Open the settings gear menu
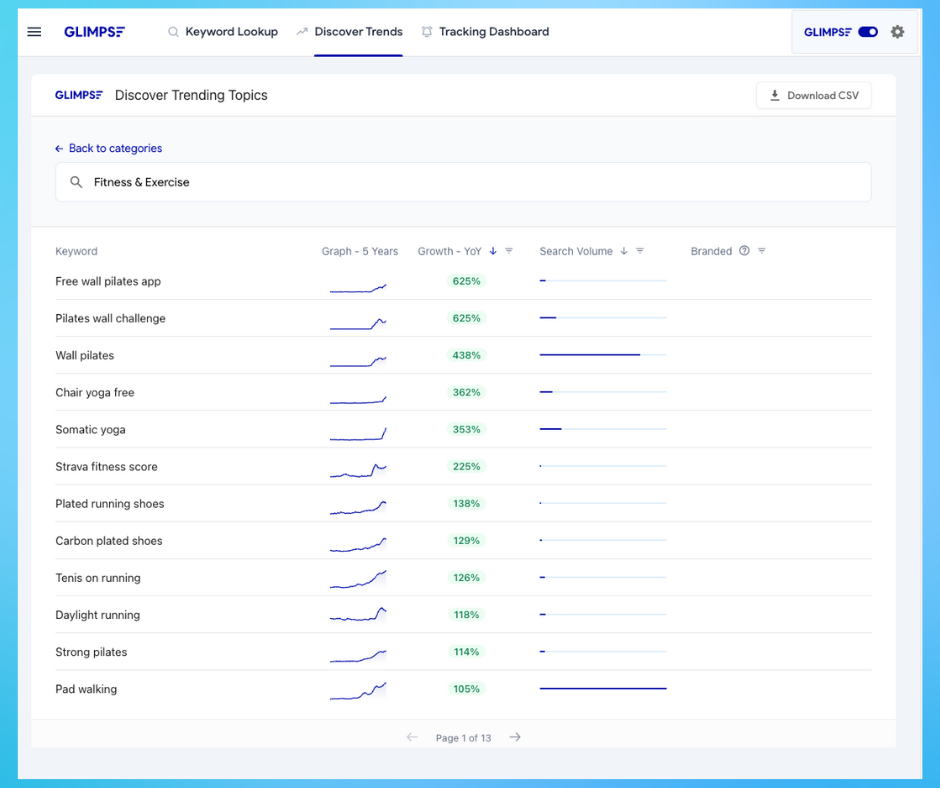The width and height of the screenshot is (940, 788). tap(897, 31)
